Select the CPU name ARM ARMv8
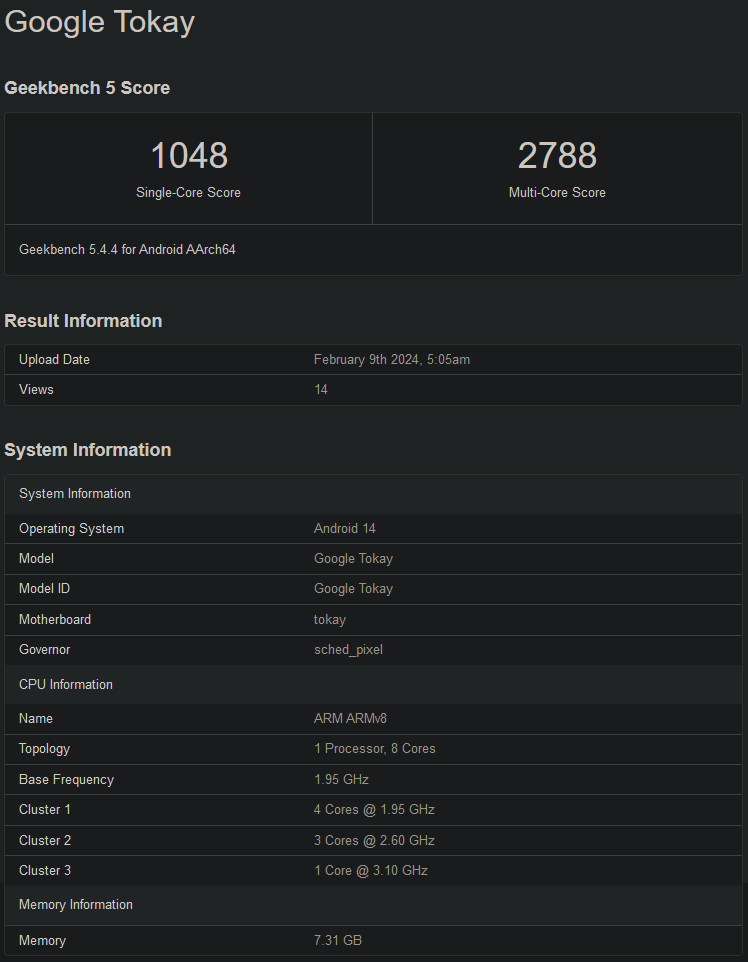Screen dimensions: 748x962 [x=350, y=719]
